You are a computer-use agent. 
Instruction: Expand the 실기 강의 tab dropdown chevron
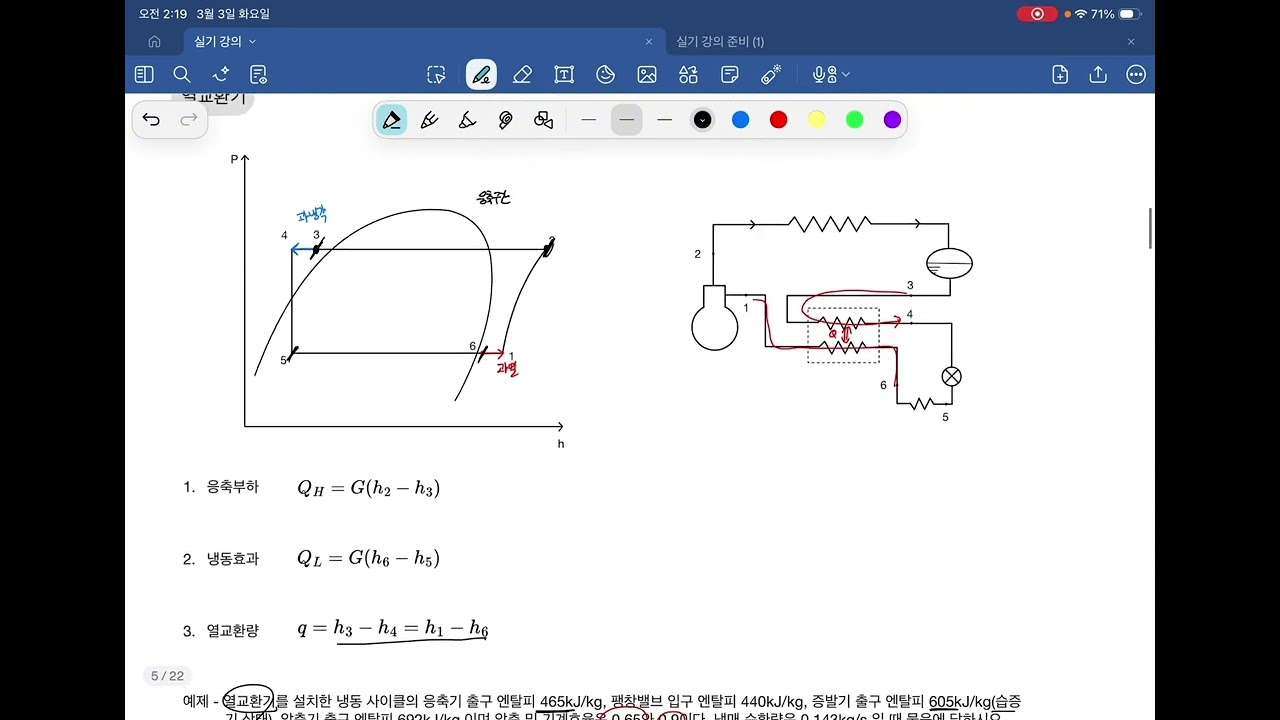252,42
